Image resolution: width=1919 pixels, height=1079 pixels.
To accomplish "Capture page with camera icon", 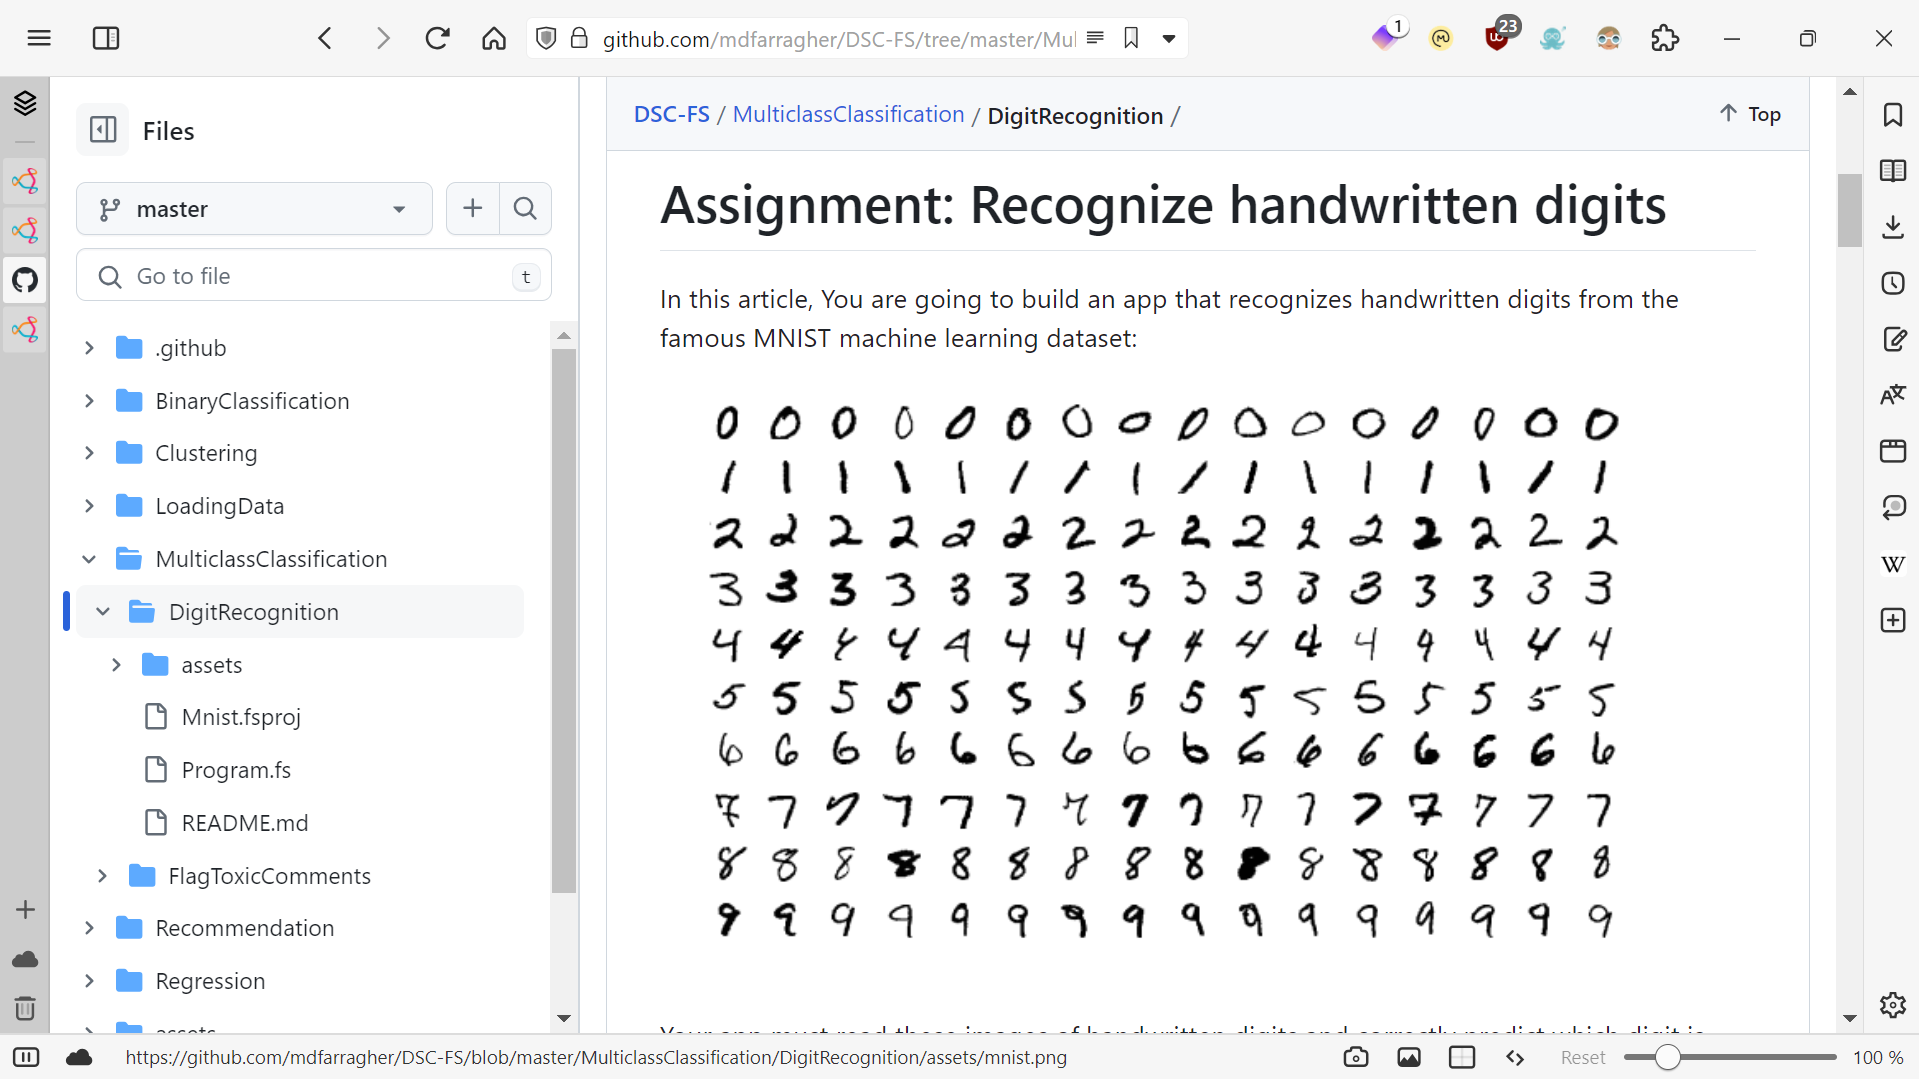I will point(1355,1057).
